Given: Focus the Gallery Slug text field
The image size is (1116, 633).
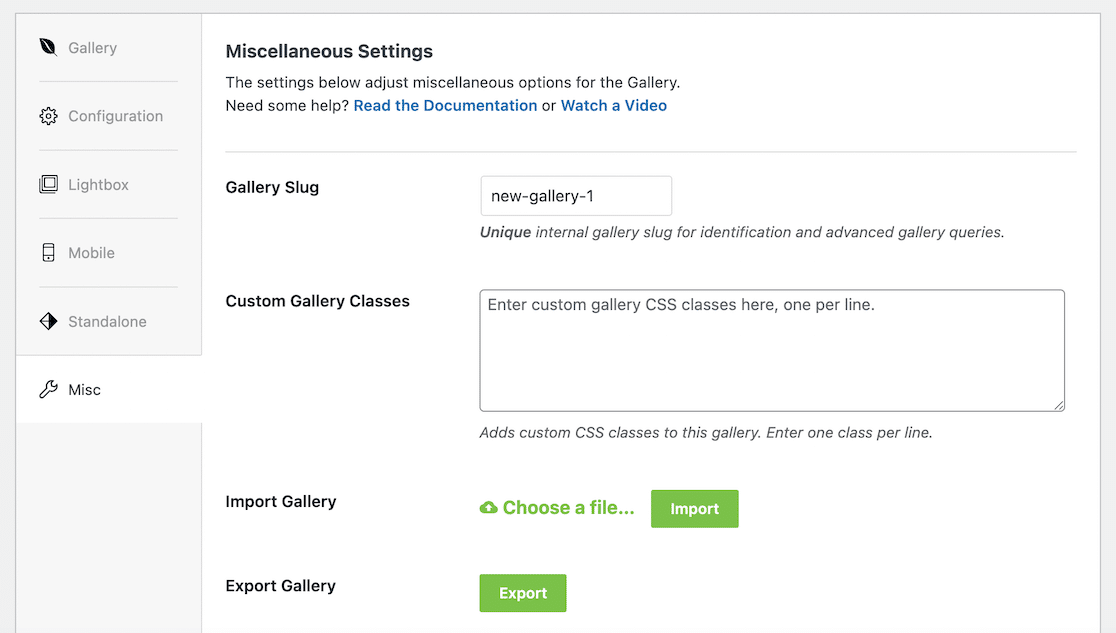Looking at the screenshot, I should (x=575, y=196).
